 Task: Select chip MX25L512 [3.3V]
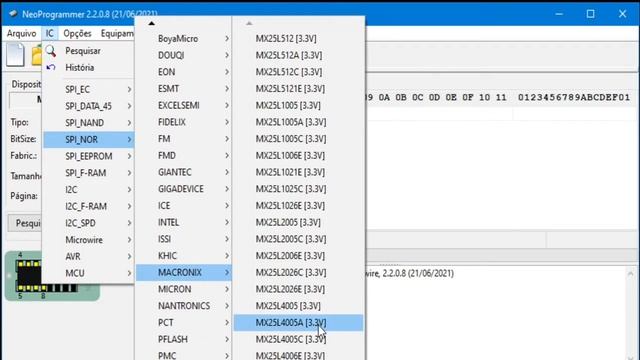(x=298, y=38)
